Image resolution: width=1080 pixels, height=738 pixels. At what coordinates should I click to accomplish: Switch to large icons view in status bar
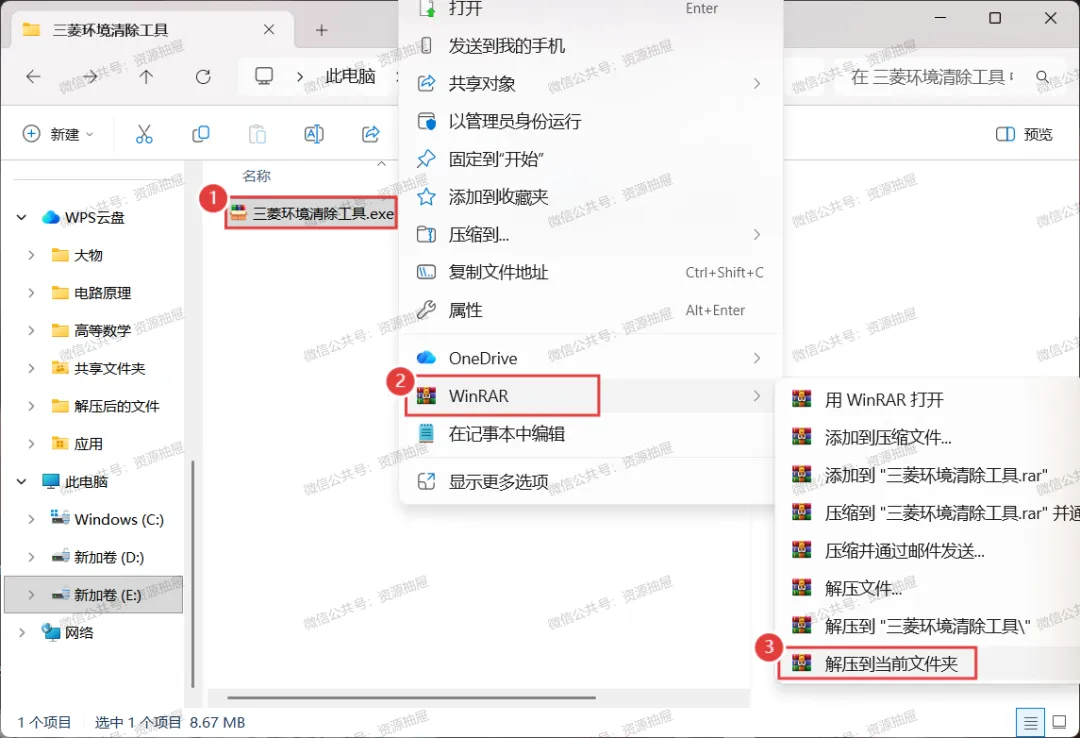click(x=1059, y=723)
